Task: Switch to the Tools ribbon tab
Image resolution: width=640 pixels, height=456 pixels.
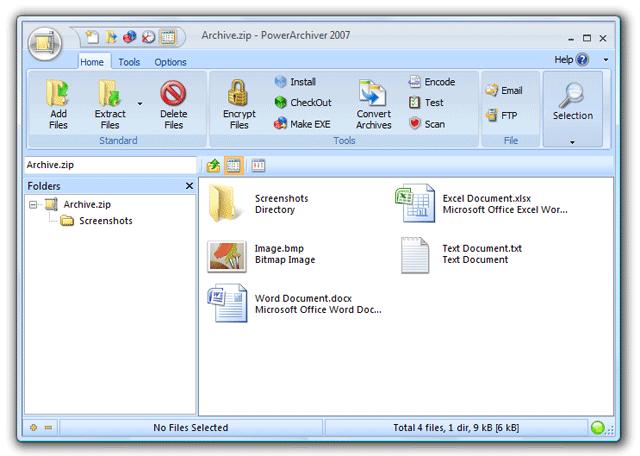Action: [129, 62]
